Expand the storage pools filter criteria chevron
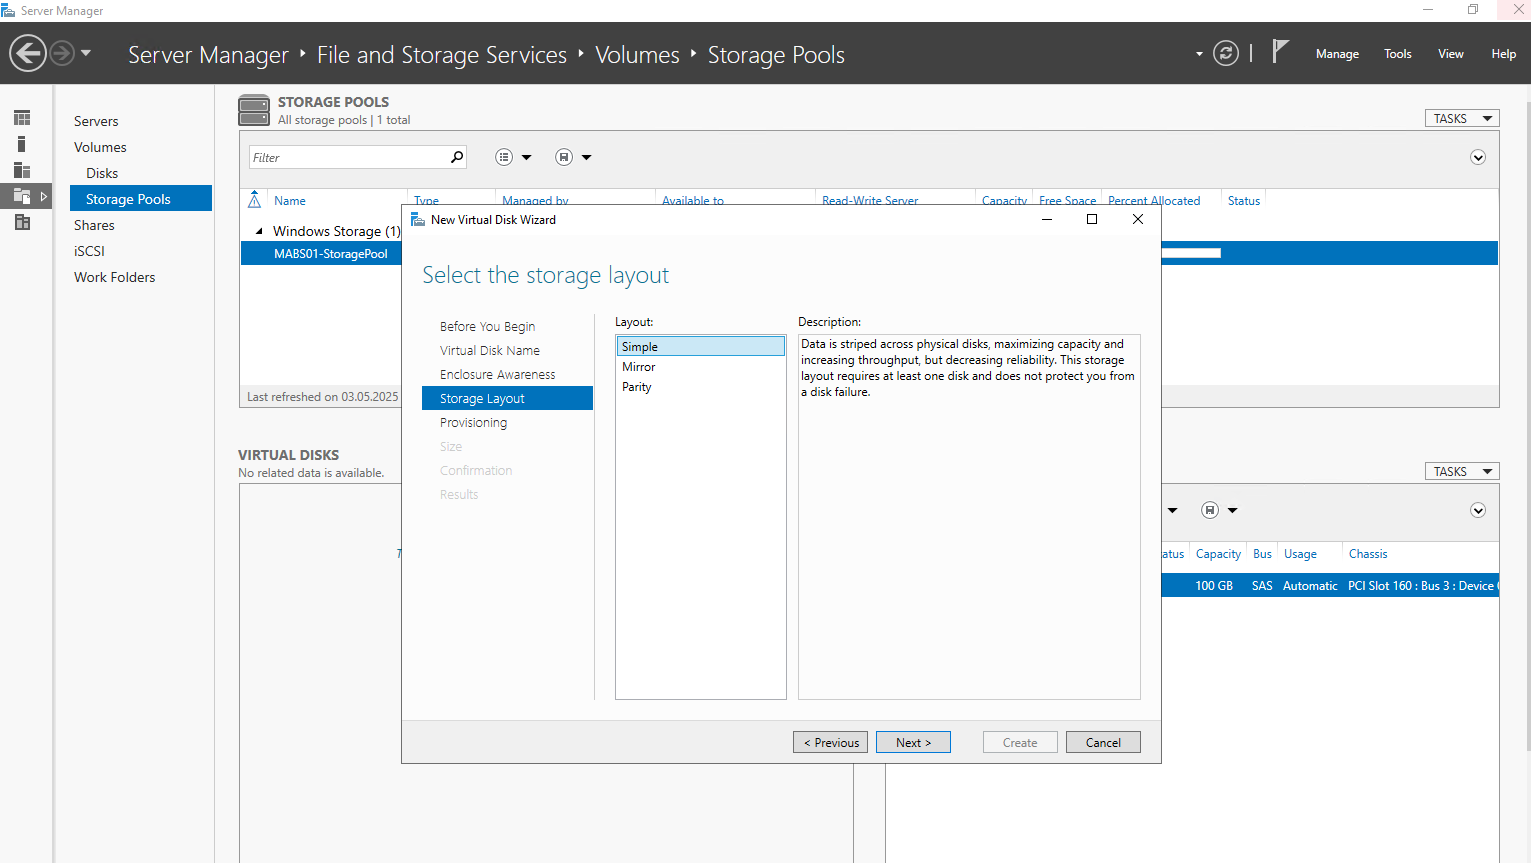 [1478, 157]
